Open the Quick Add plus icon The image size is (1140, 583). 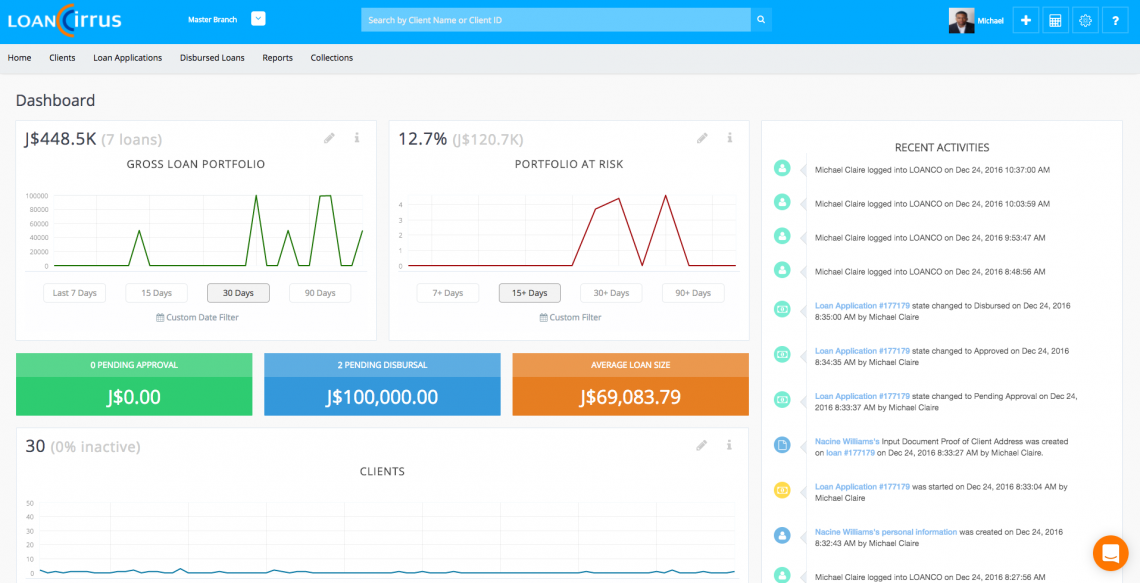click(x=1025, y=20)
